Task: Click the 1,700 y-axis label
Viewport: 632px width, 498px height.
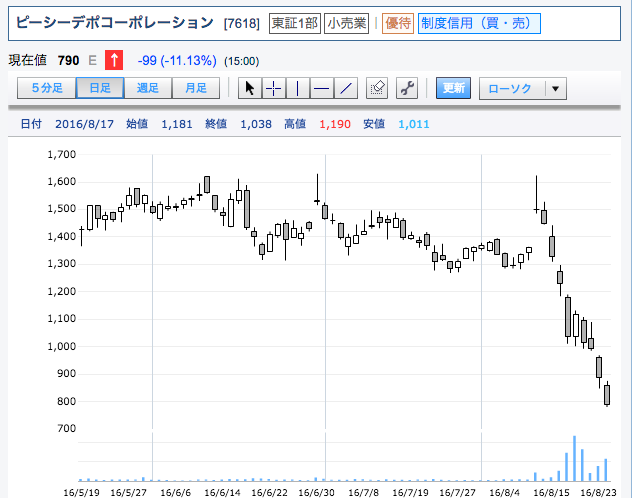Action: 62,154
